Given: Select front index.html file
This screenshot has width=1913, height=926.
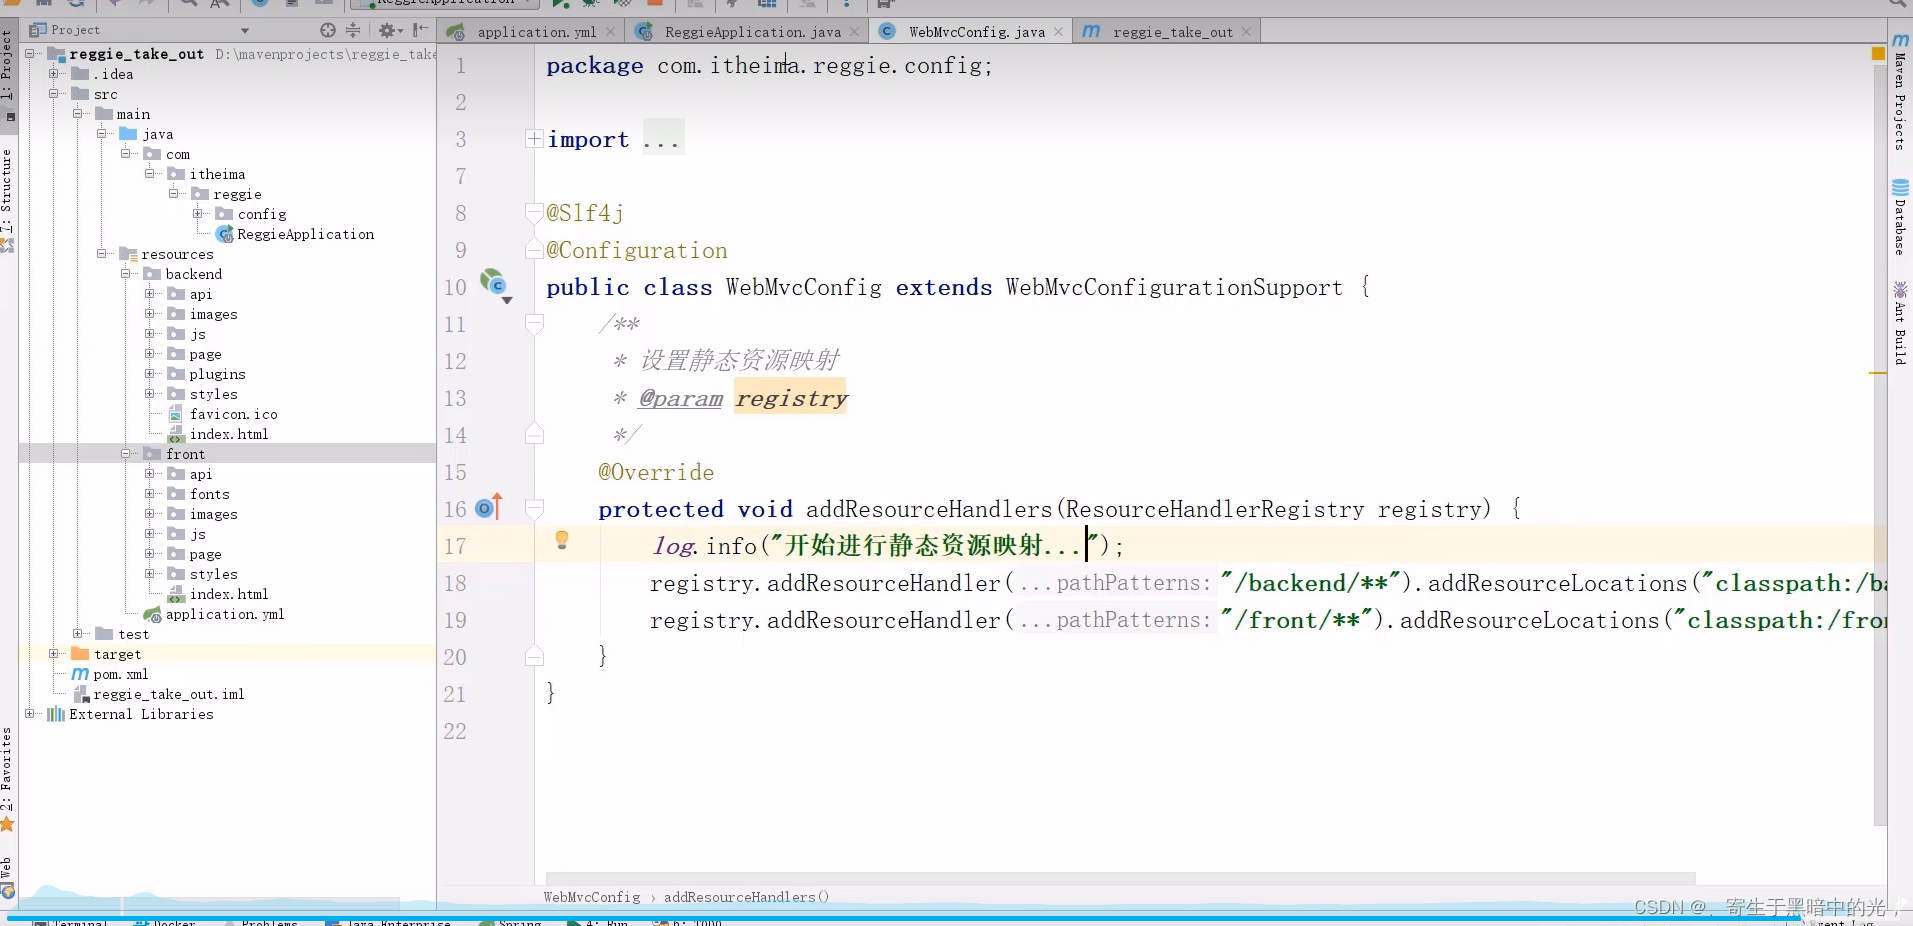Looking at the screenshot, I should tap(218, 594).
